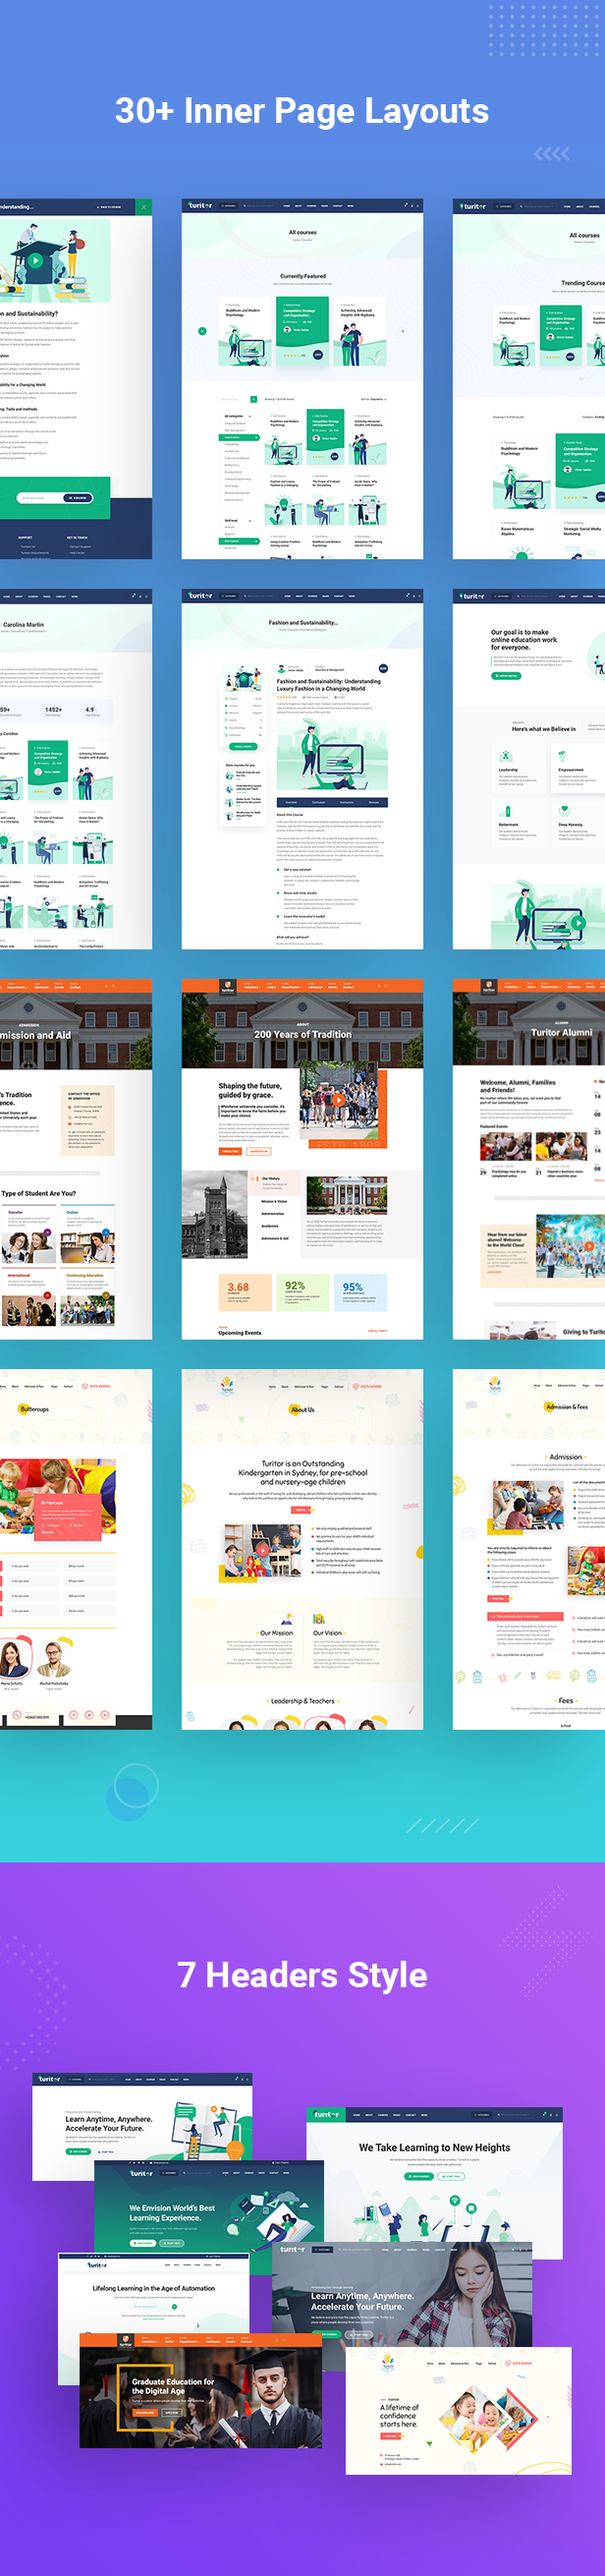This screenshot has width=605, height=2576.
Task: Select Our History tab on Tradition page
Action: click(x=271, y=1180)
